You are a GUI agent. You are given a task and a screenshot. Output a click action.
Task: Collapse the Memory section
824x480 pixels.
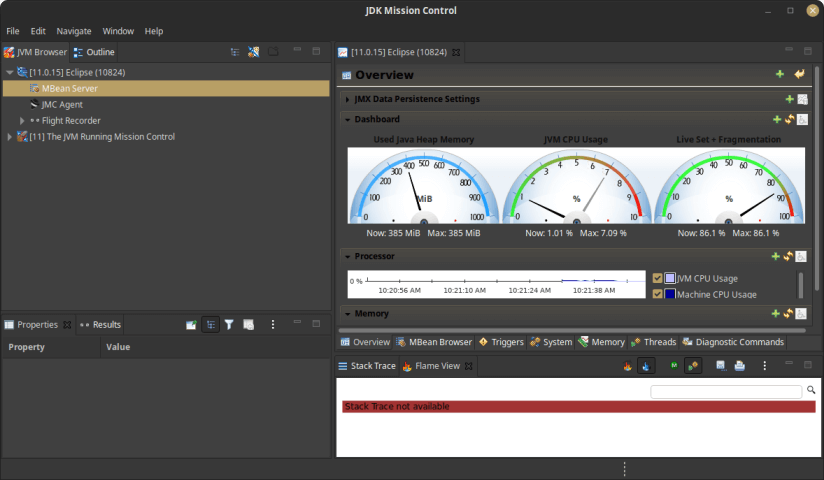[x=347, y=314]
